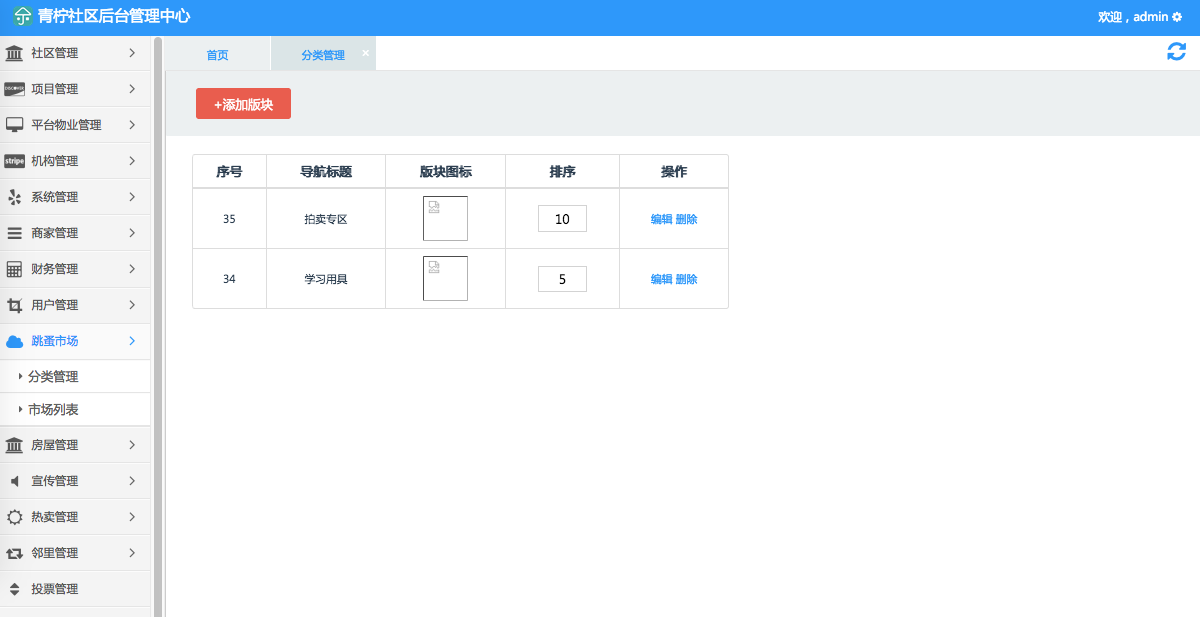Image resolution: width=1200 pixels, height=617 pixels.
Task: Open the 财务管理 menu label
Action: click(55, 269)
